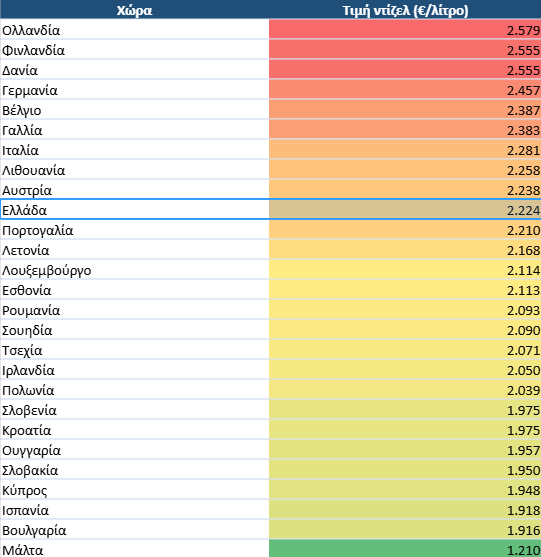
Task: Click the Λουξεμβούργο country cell
Action: [x=135, y=270]
